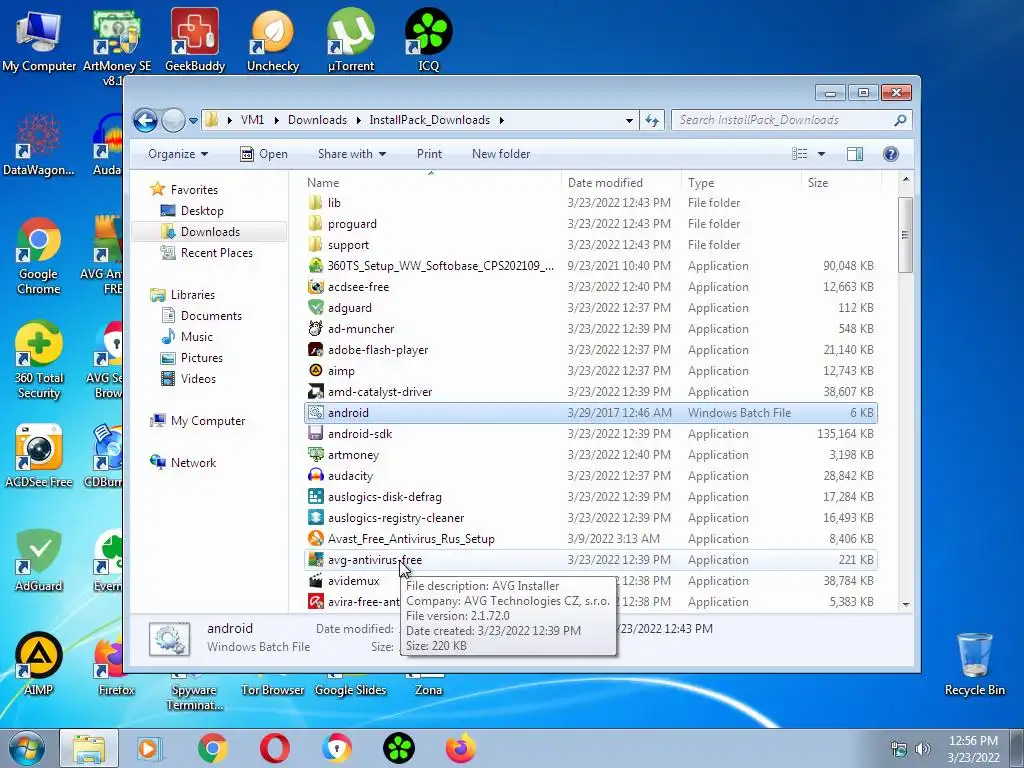Click the vertical scrollbar thumb
Viewport: 1024px width, 768px height.
tap(905, 234)
